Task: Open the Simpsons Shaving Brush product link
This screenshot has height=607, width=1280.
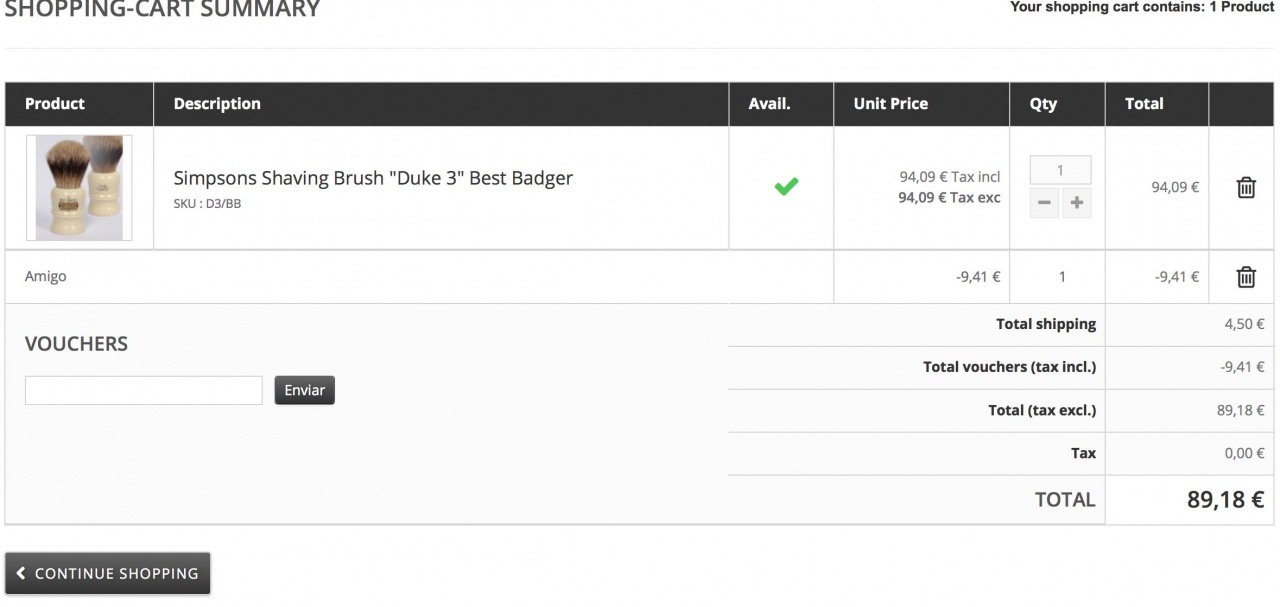Action: tap(373, 178)
